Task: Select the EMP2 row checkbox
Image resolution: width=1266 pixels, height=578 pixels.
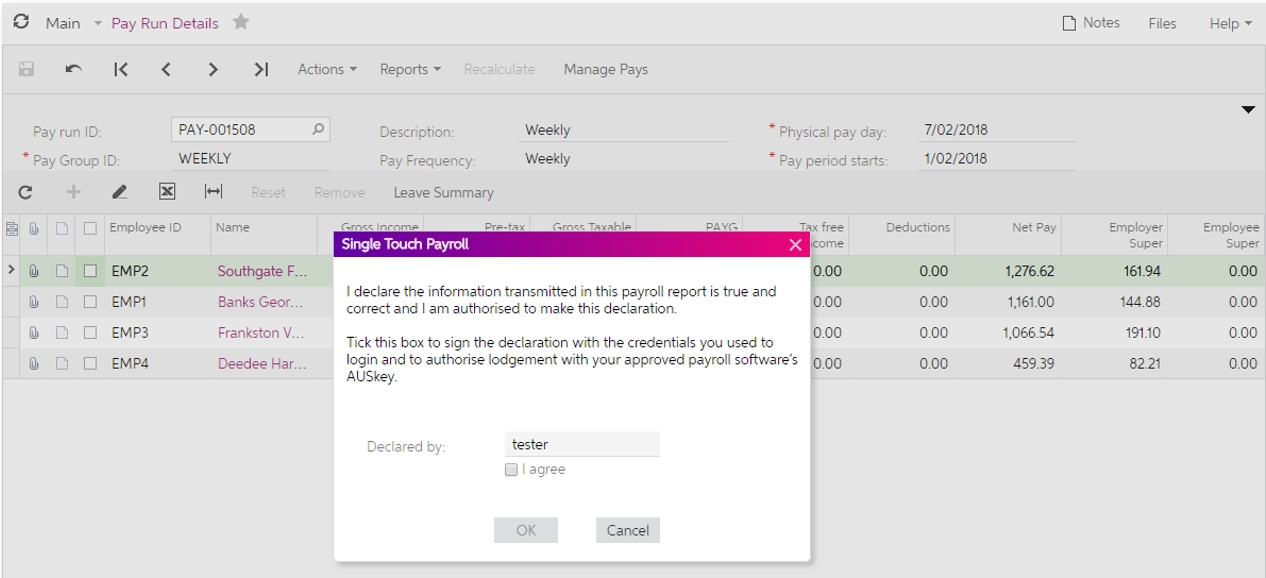Action: pos(90,270)
